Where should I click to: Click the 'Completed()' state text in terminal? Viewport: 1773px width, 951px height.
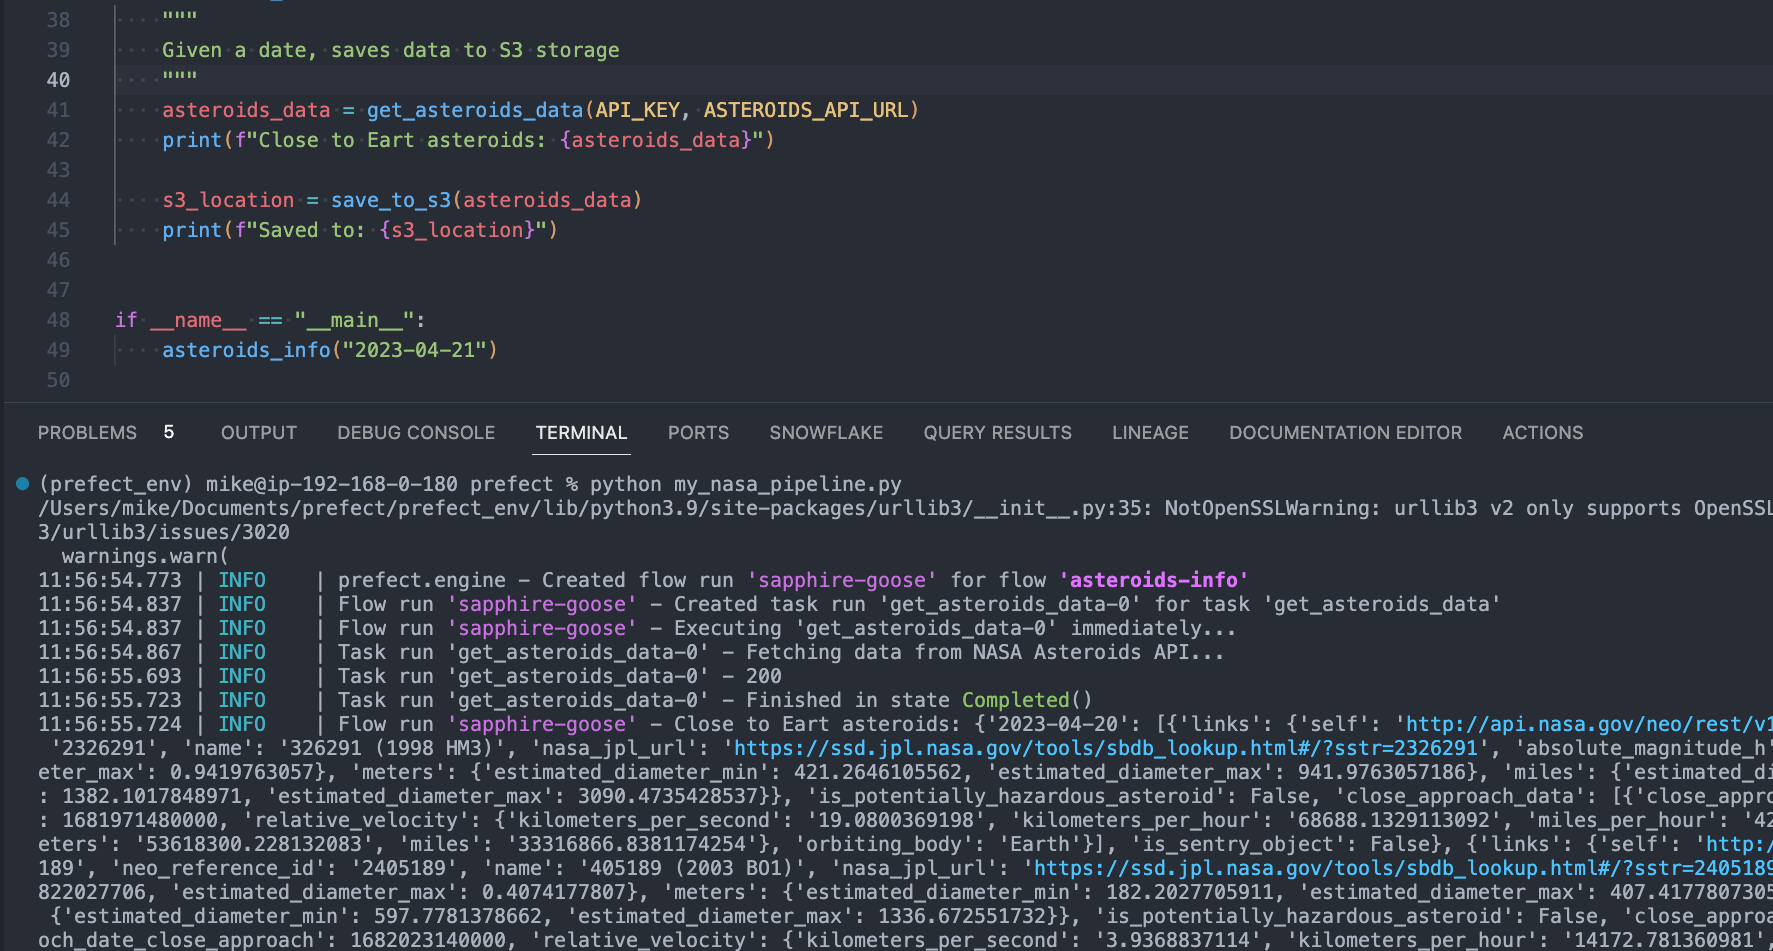[x=1028, y=700]
